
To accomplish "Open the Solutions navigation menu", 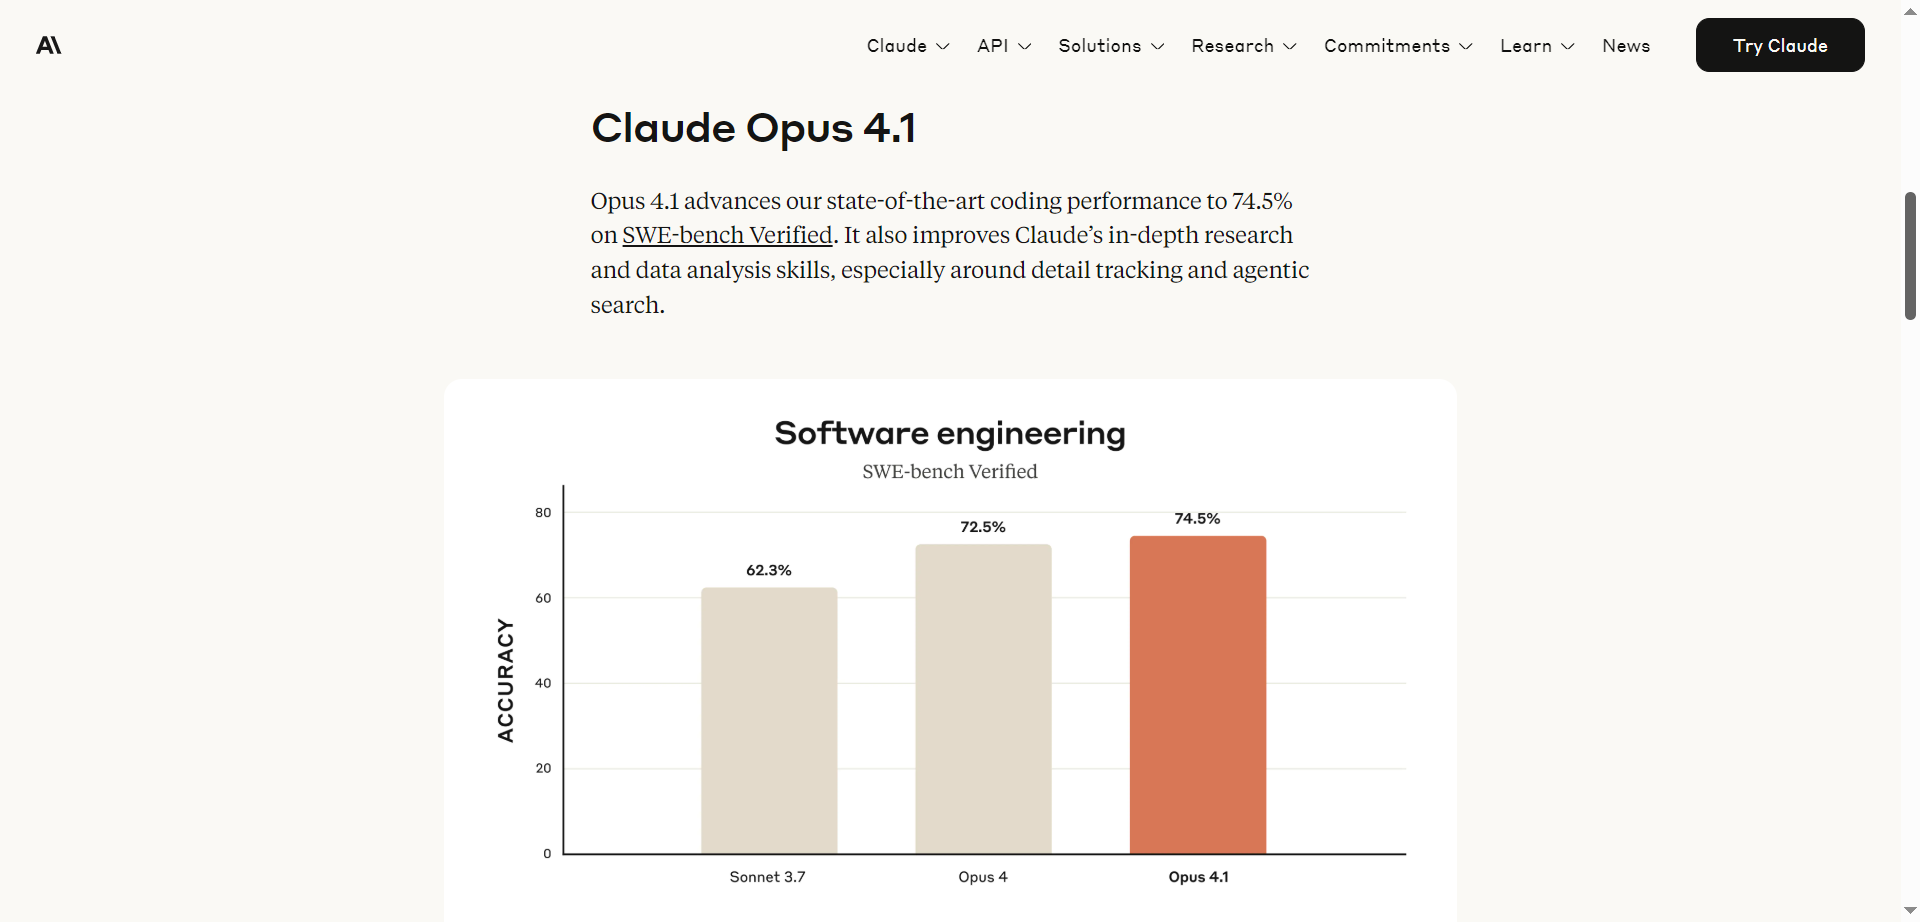I will [1111, 46].
